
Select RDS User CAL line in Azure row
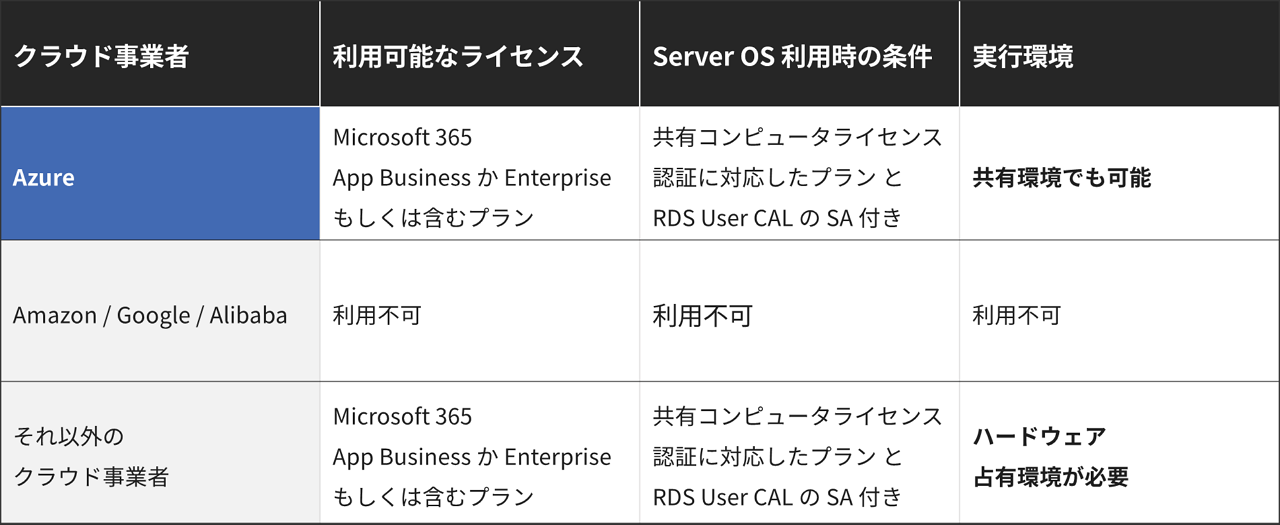[x=777, y=217]
